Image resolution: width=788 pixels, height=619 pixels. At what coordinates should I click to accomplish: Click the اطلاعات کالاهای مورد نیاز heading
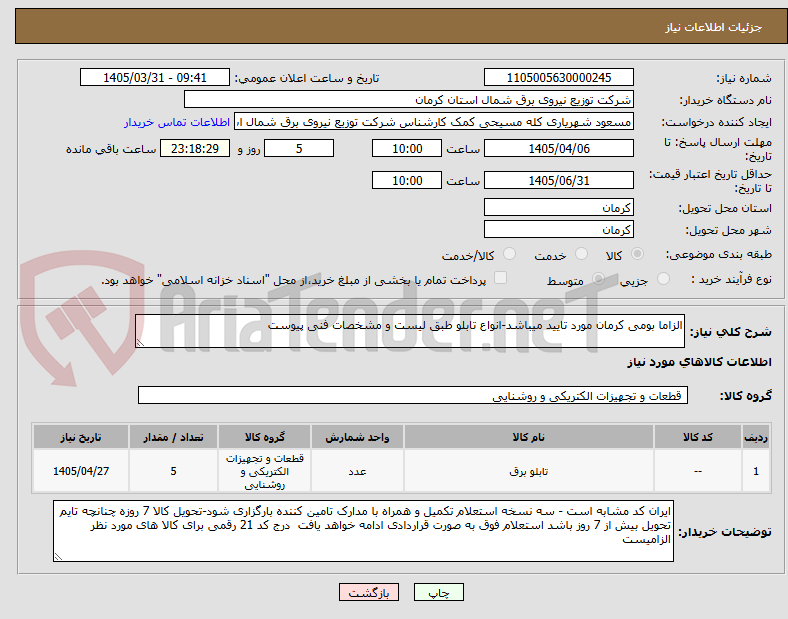[x=699, y=362]
